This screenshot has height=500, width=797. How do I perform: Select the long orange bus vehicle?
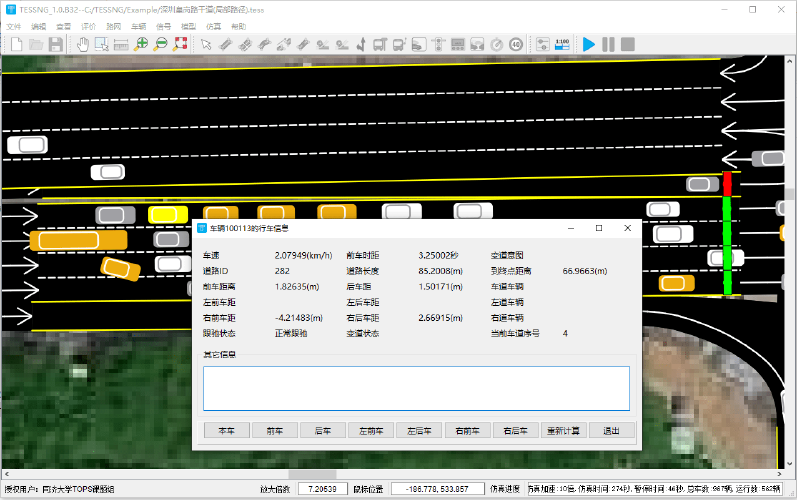point(78,240)
